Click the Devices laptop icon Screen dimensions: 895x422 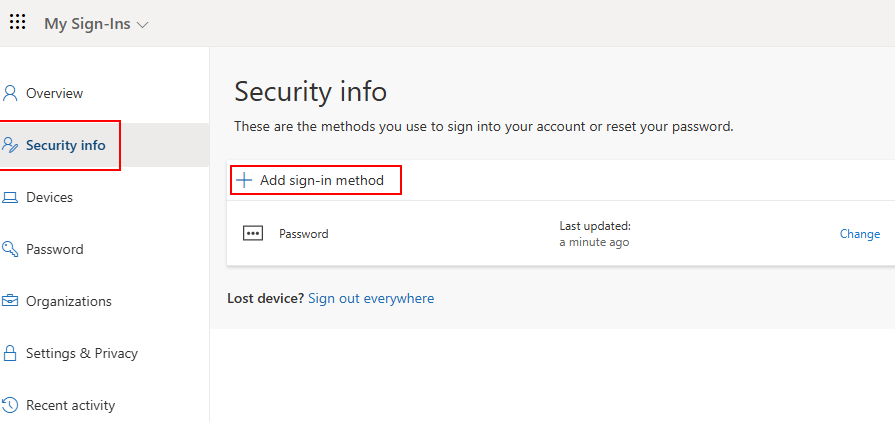pyautogui.click(x=10, y=198)
